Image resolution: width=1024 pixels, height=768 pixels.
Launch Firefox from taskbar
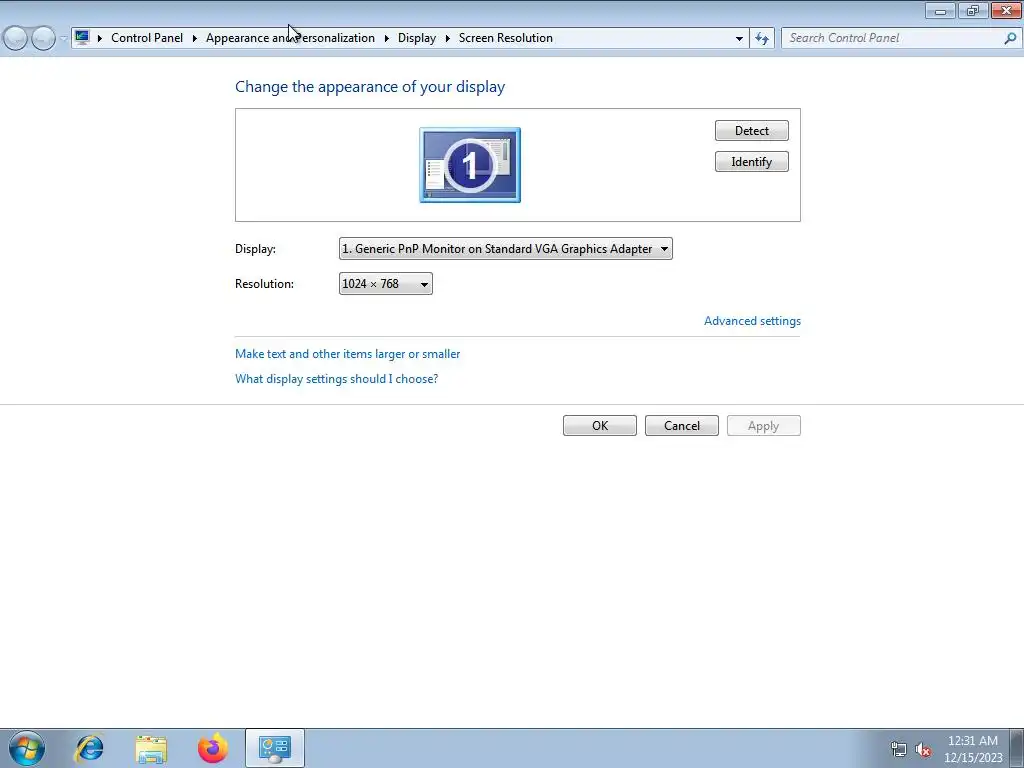pyautogui.click(x=213, y=748)
